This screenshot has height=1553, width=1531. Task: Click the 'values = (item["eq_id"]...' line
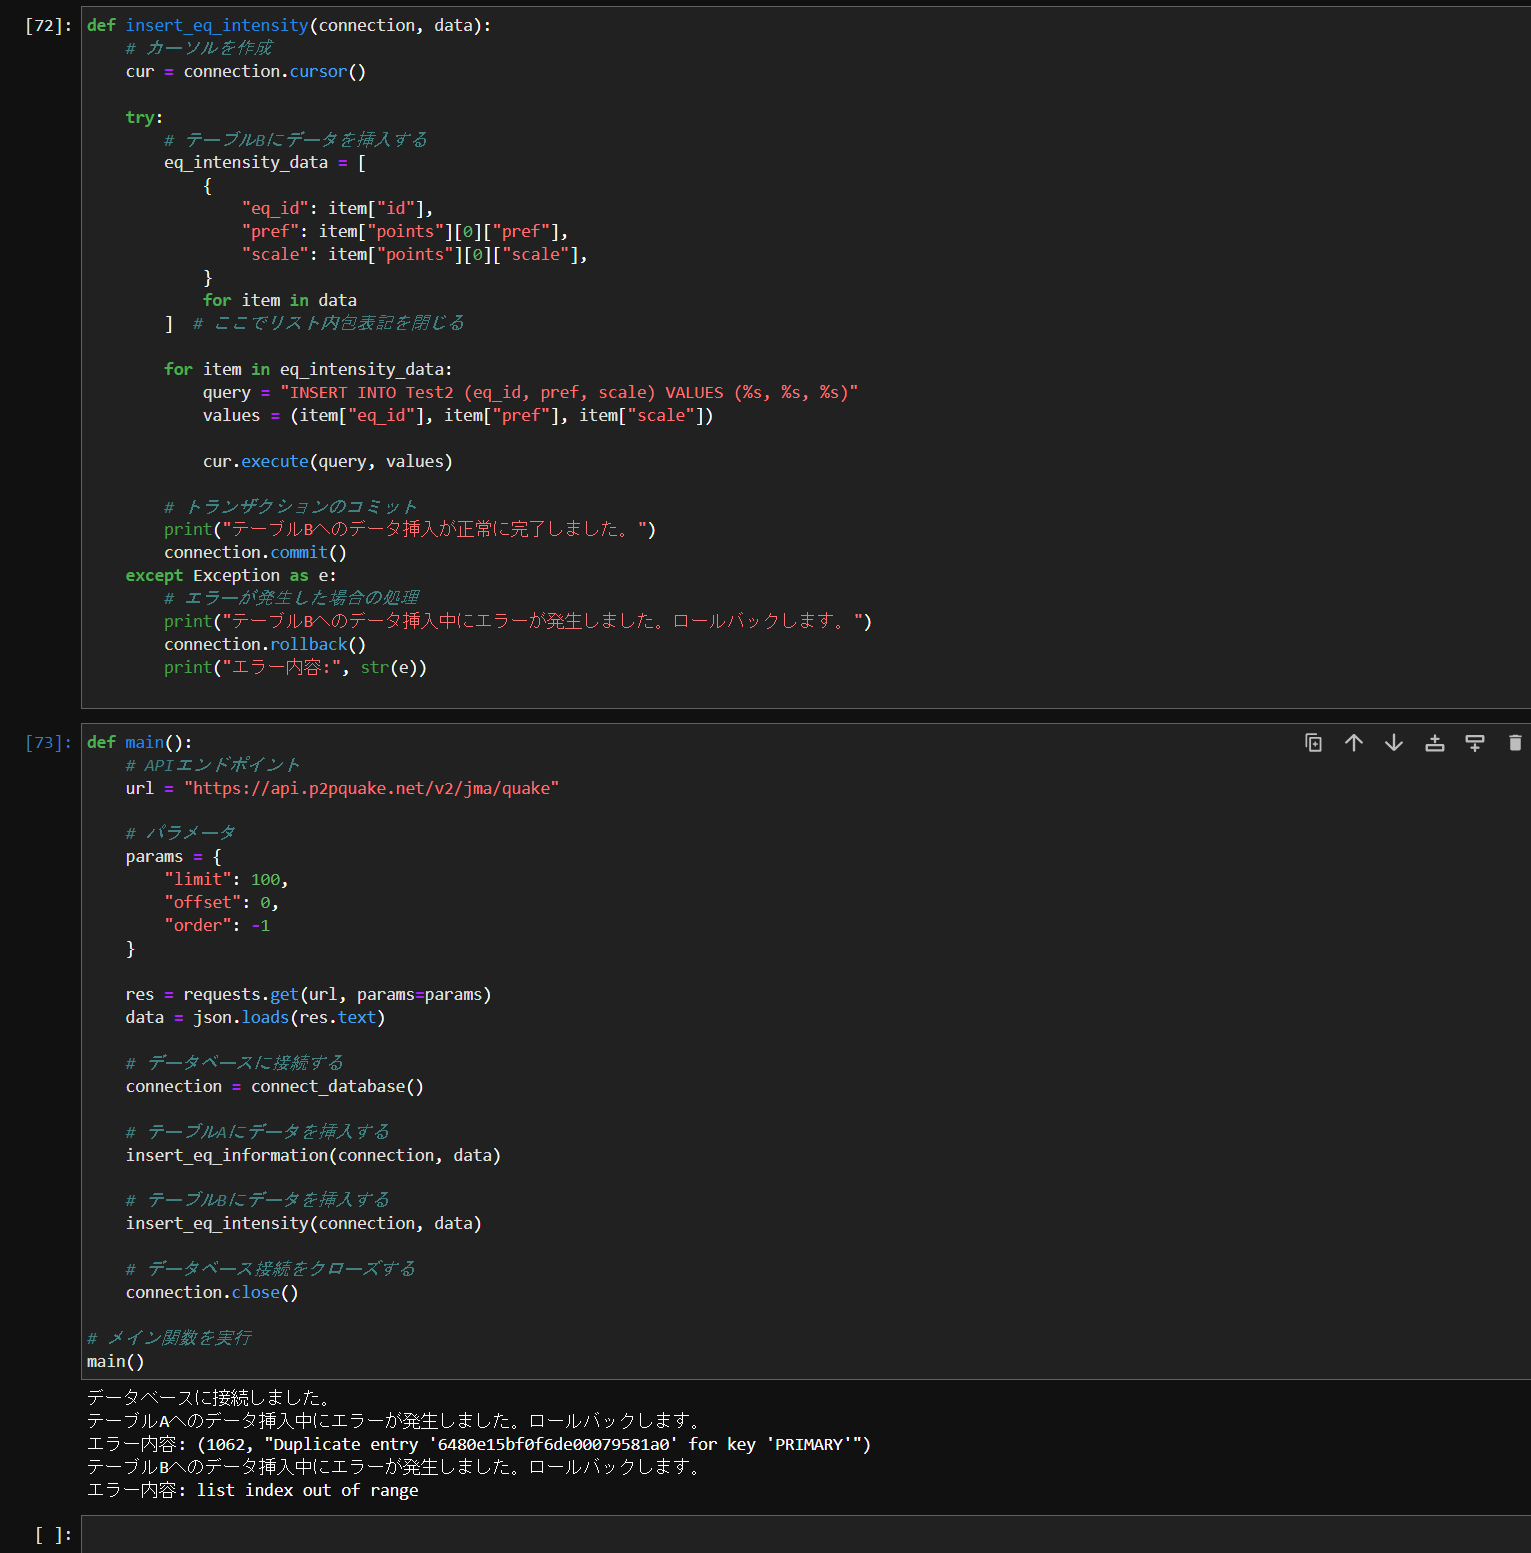point(458,415)
